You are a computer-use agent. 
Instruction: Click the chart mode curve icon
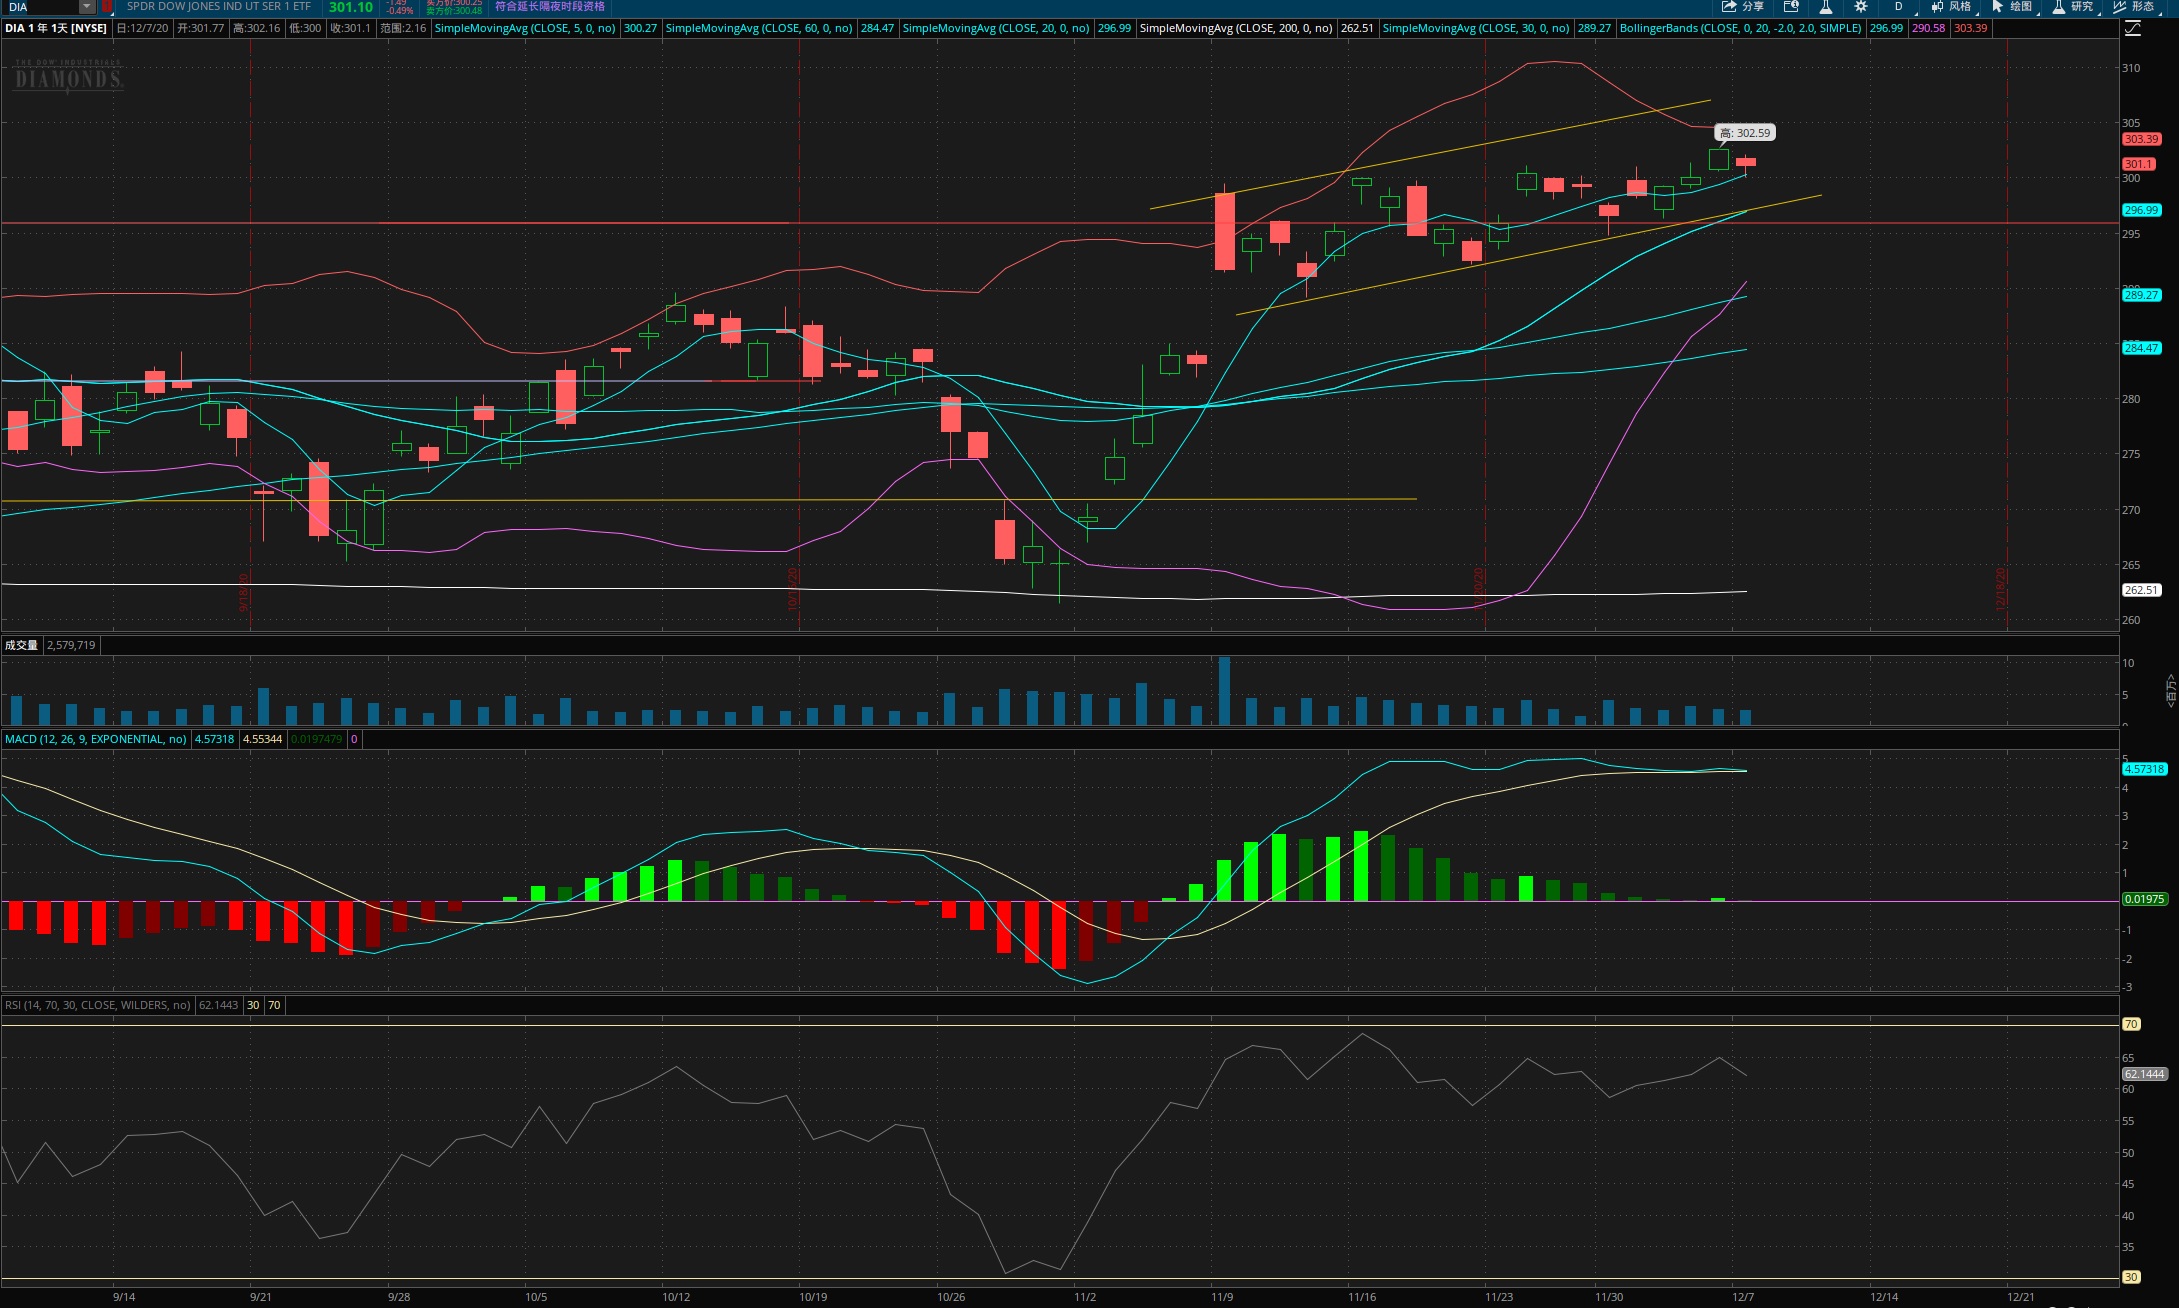pyautogui.click(x=2133, y=28)
